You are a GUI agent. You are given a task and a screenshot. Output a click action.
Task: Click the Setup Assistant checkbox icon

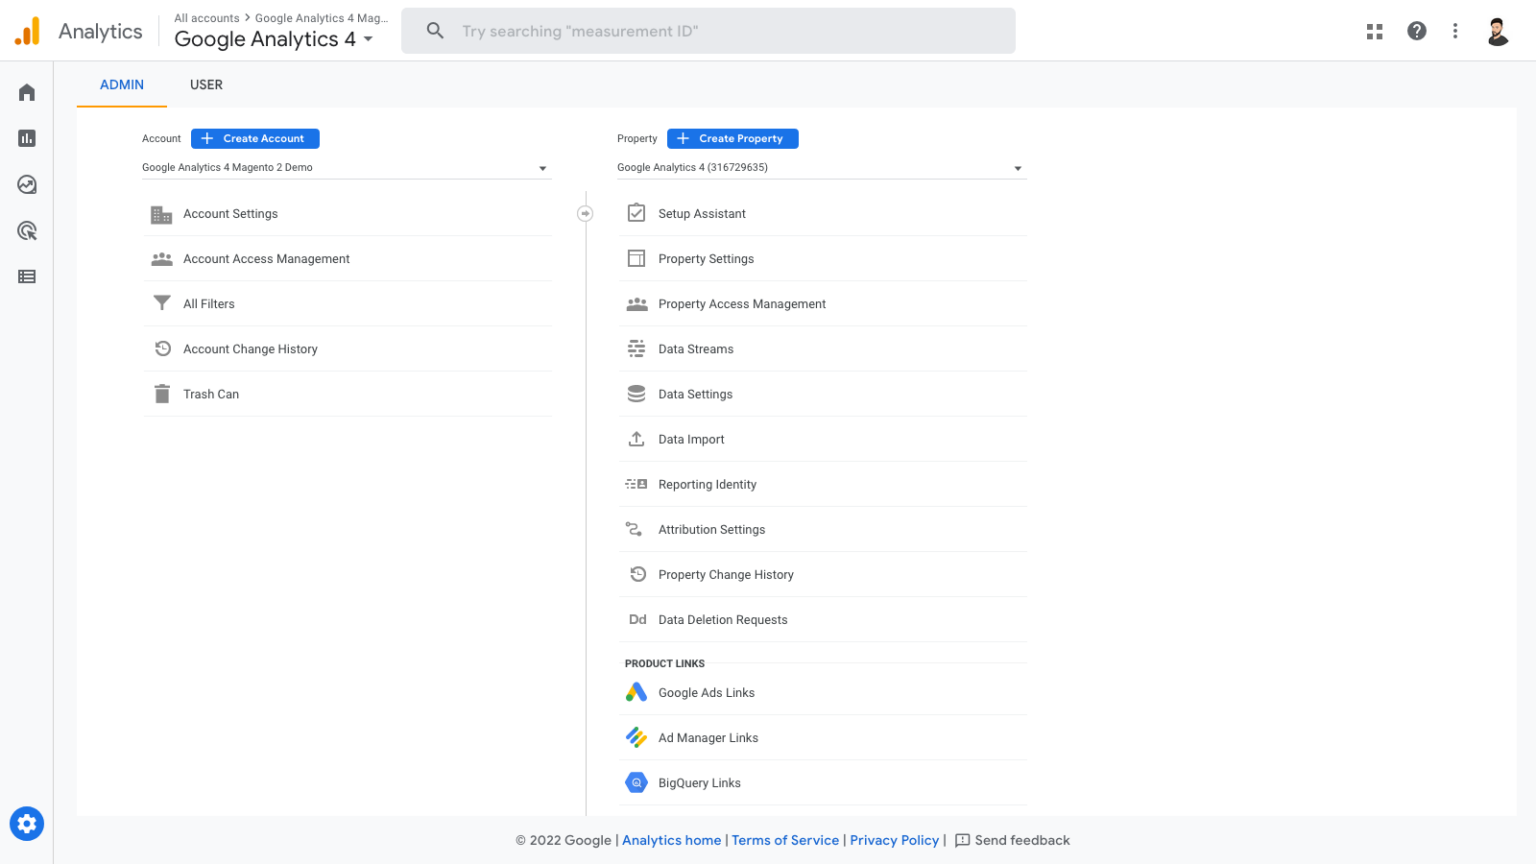(x=636, y=213)
